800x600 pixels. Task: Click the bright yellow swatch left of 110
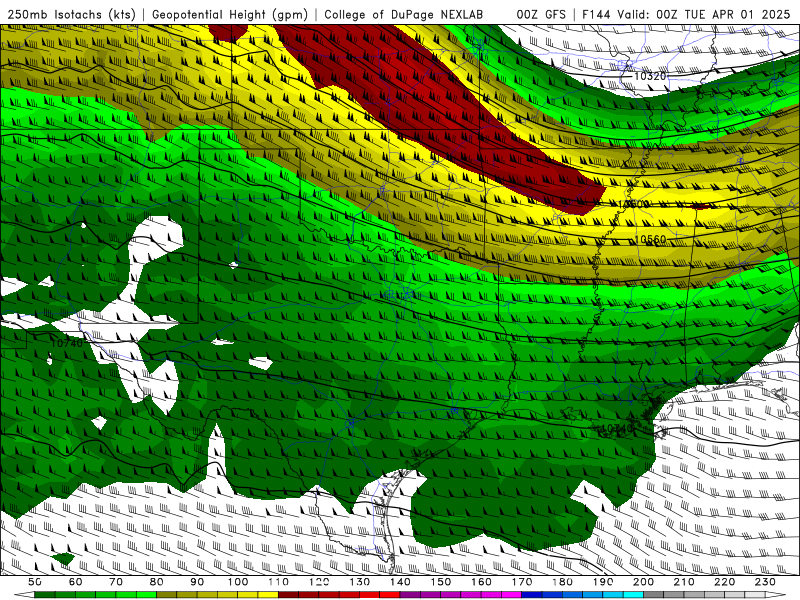tap(268, 595)
